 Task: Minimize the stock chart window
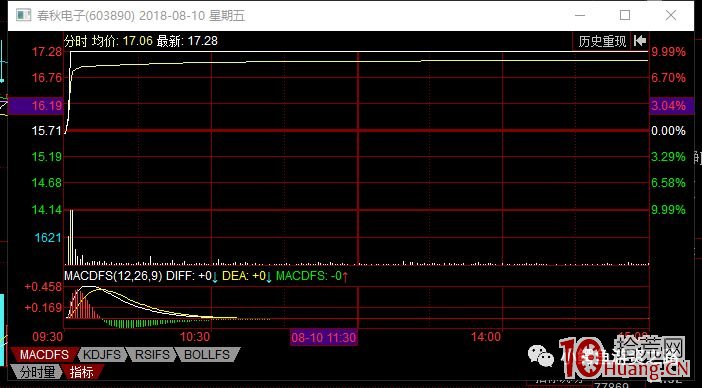pyautogui.click(x=580, y=15)
